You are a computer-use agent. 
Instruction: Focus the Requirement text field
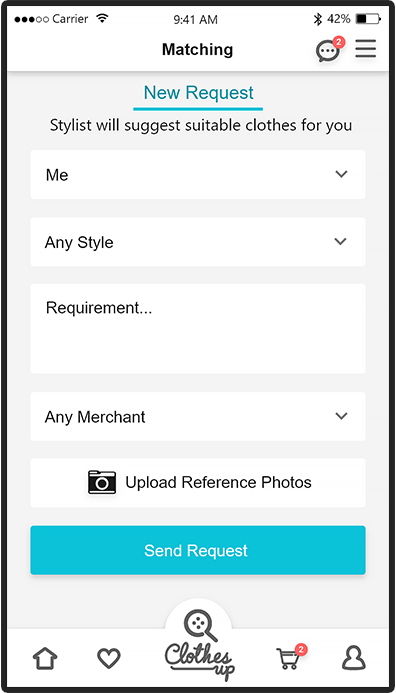tap(198, 329)
